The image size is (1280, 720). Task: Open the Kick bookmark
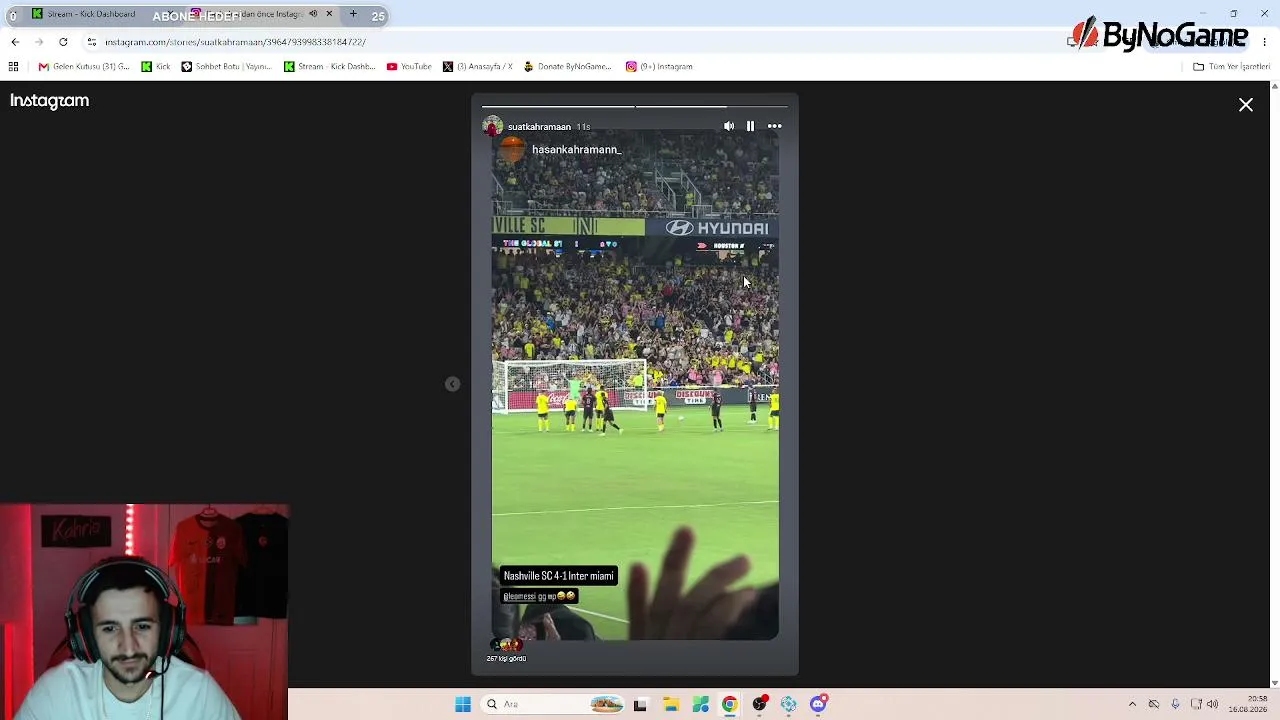tap(156, 67)
